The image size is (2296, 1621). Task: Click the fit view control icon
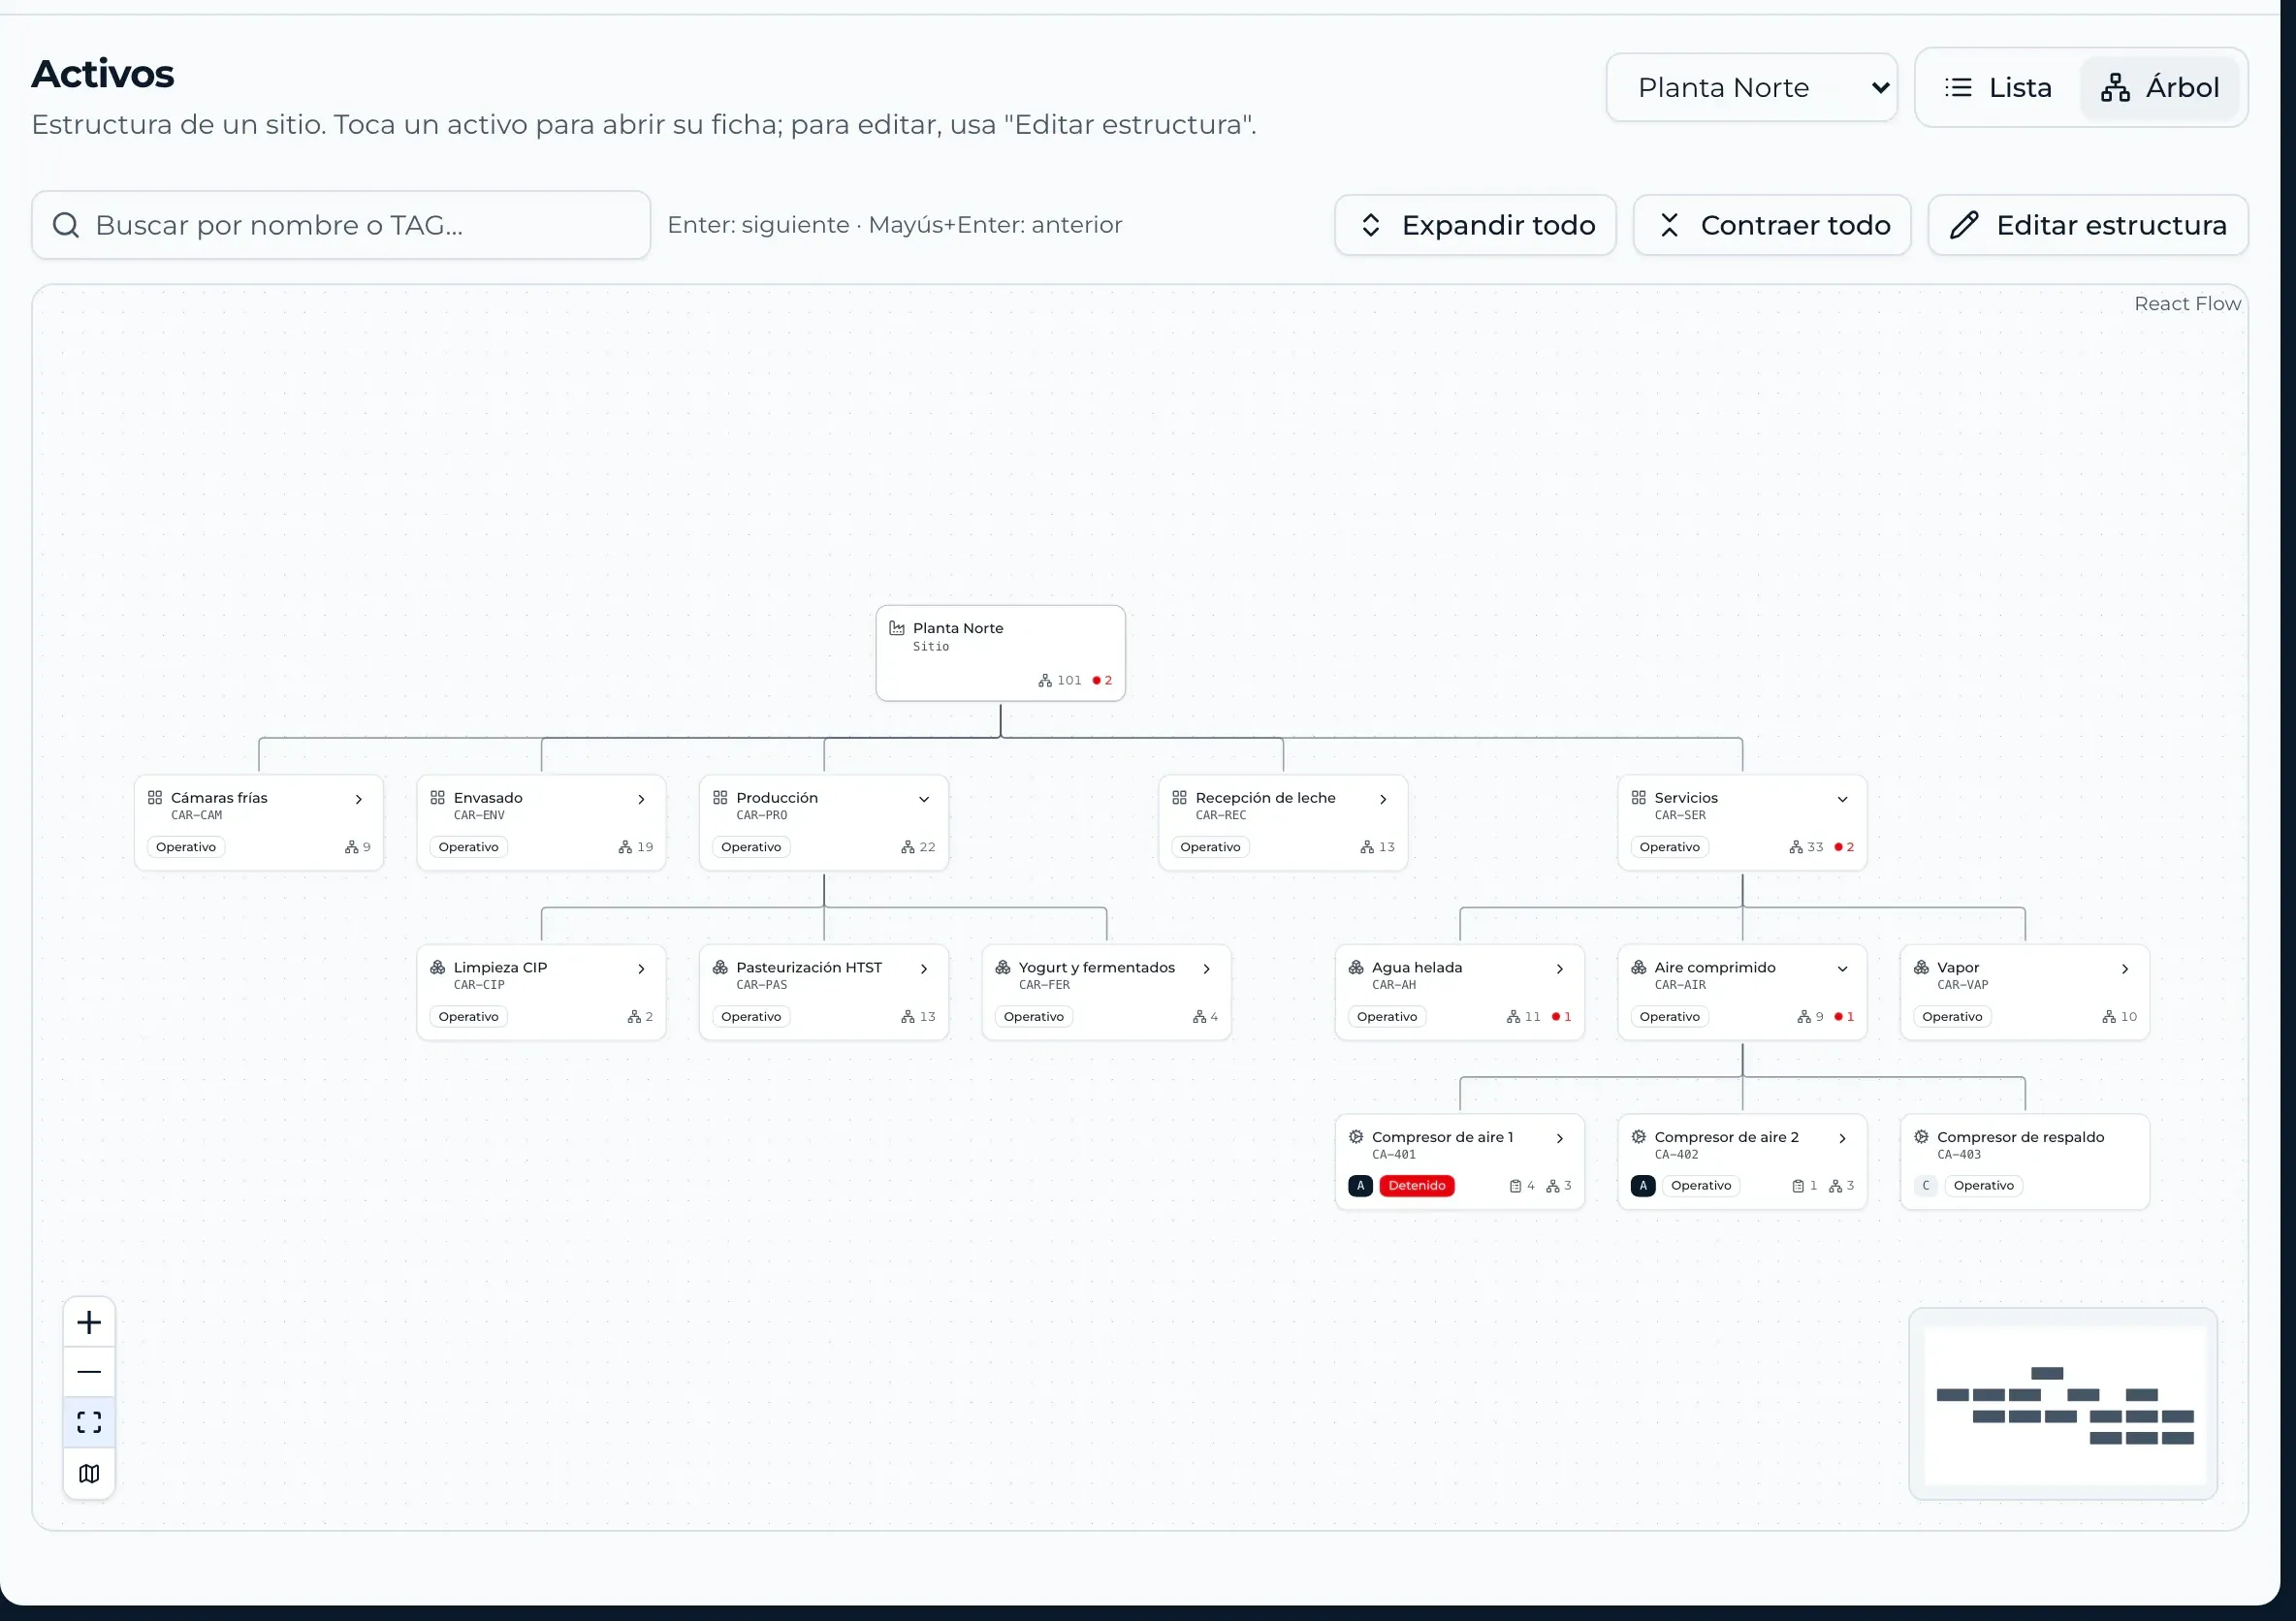coord(89,1423)
